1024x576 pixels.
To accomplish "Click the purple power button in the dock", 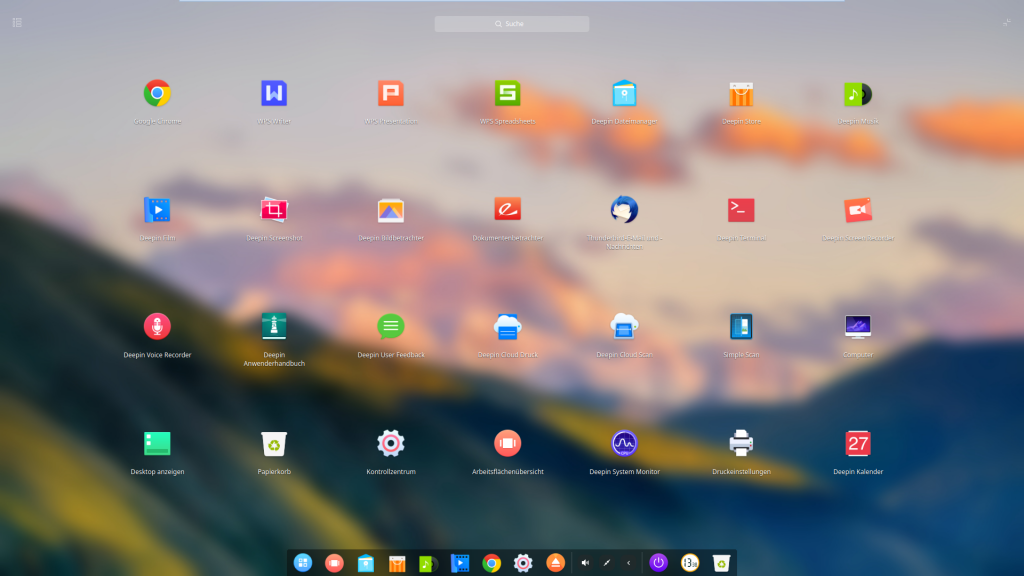I will click(x=657, y=563).
